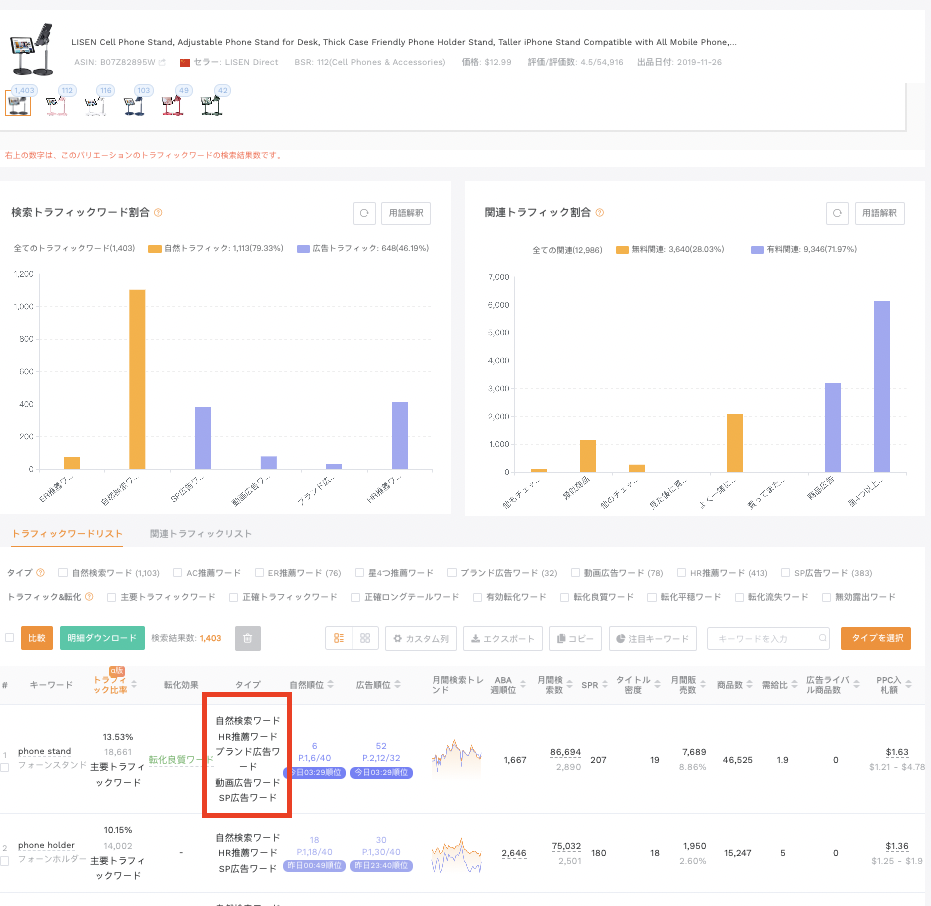Toggle the 自然トラフィック legend swatch
Image resolution: width=931 pixels, height=906 pixels.
point(155,249)
